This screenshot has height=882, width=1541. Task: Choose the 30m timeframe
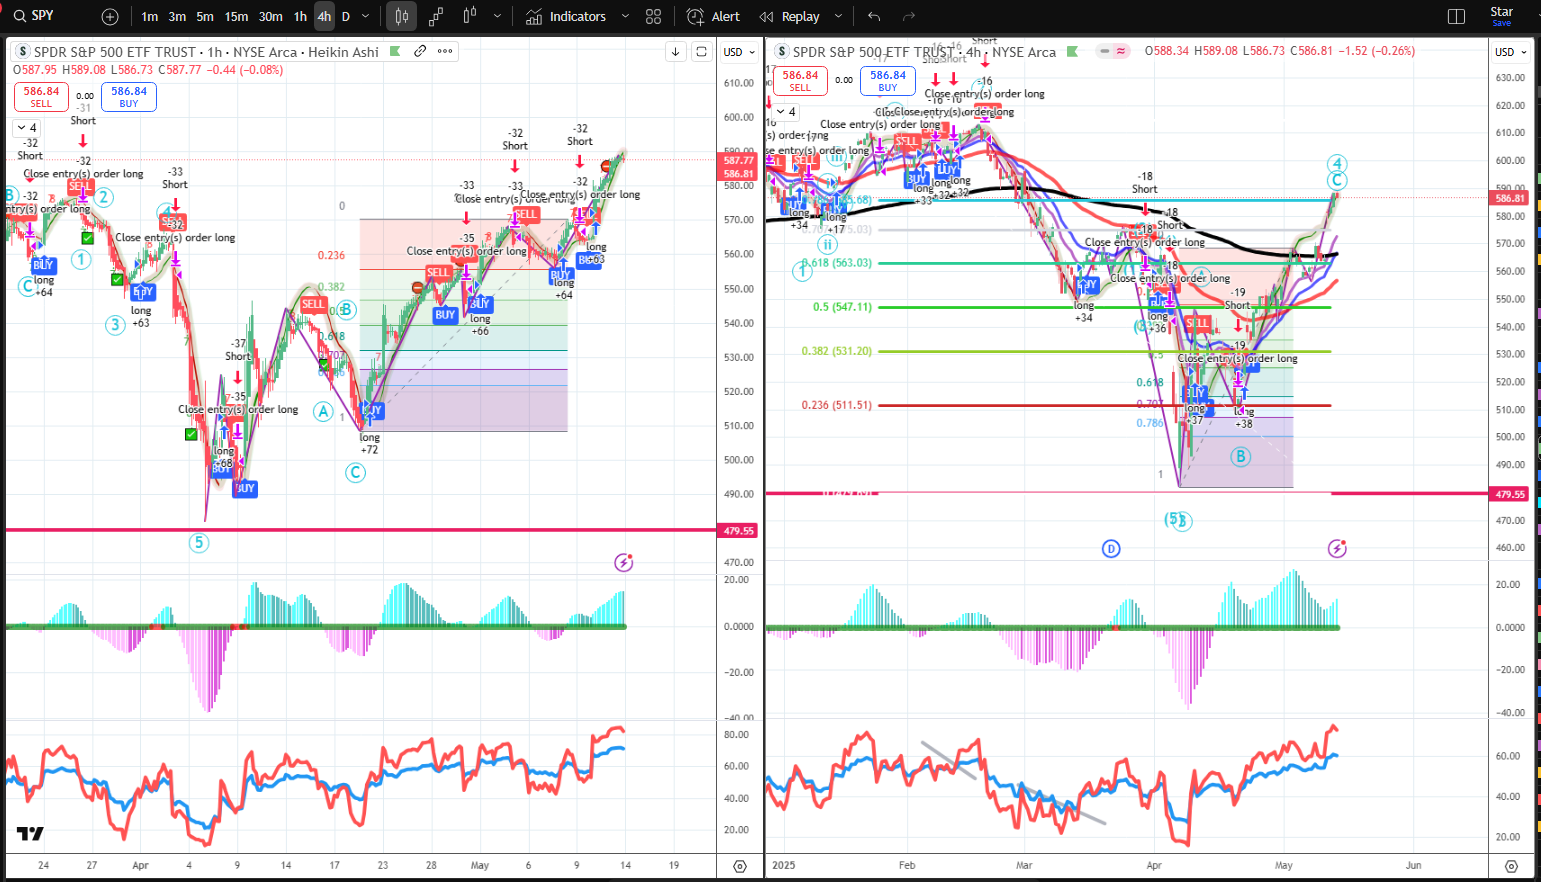(x=270, y=17)
